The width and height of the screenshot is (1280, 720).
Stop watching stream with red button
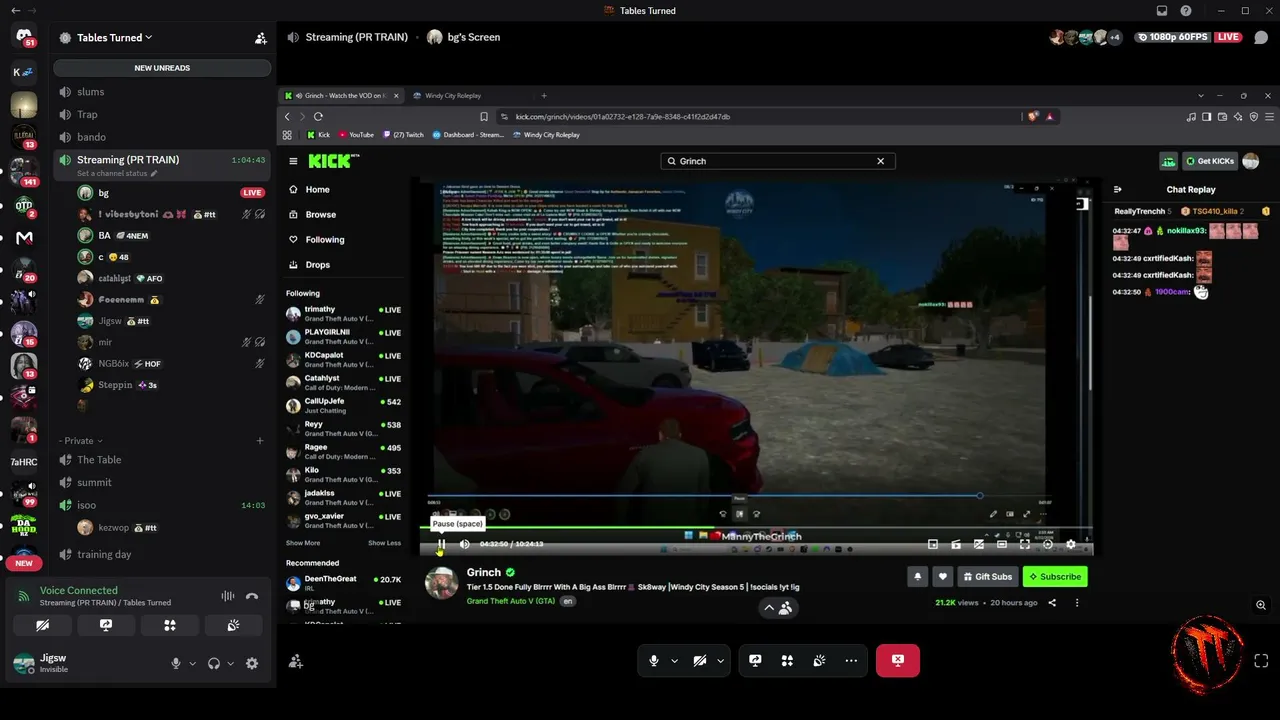[898, 660]
